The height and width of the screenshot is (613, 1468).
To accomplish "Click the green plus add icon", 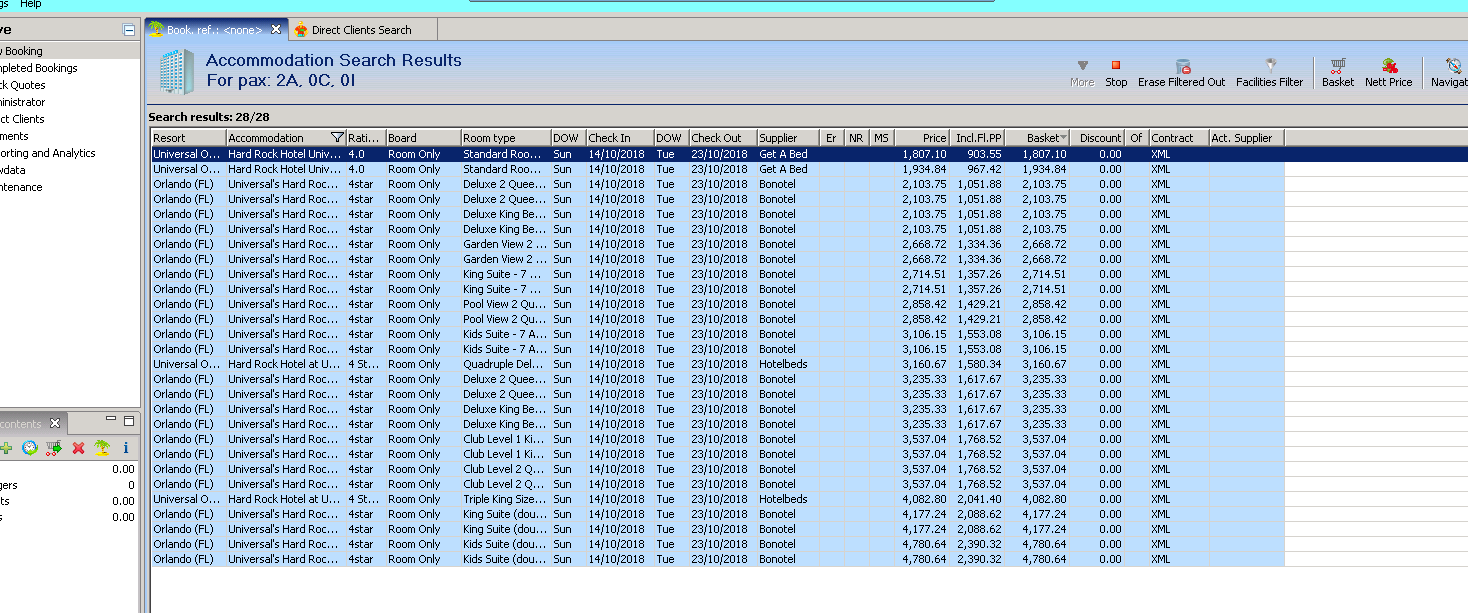I will tap(7, 449).
